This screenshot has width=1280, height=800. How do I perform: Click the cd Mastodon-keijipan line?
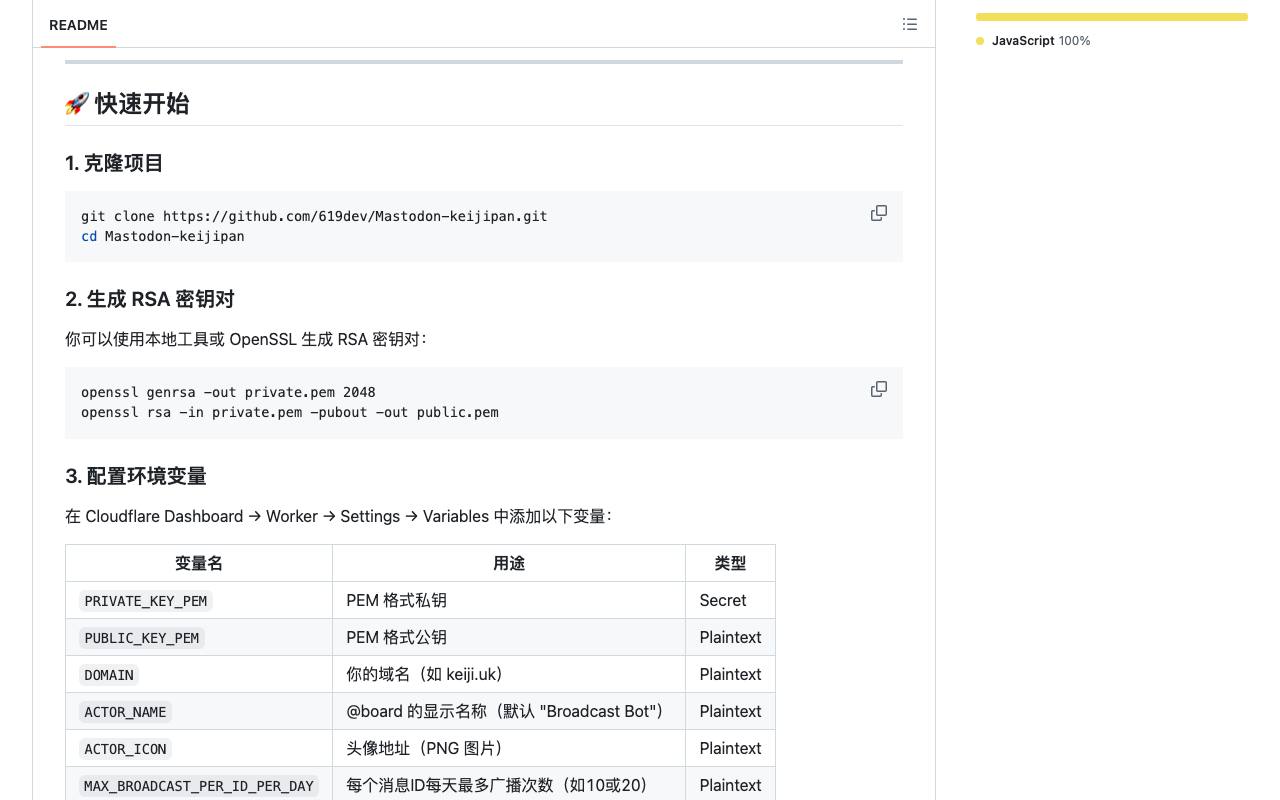tap(163, 237)
